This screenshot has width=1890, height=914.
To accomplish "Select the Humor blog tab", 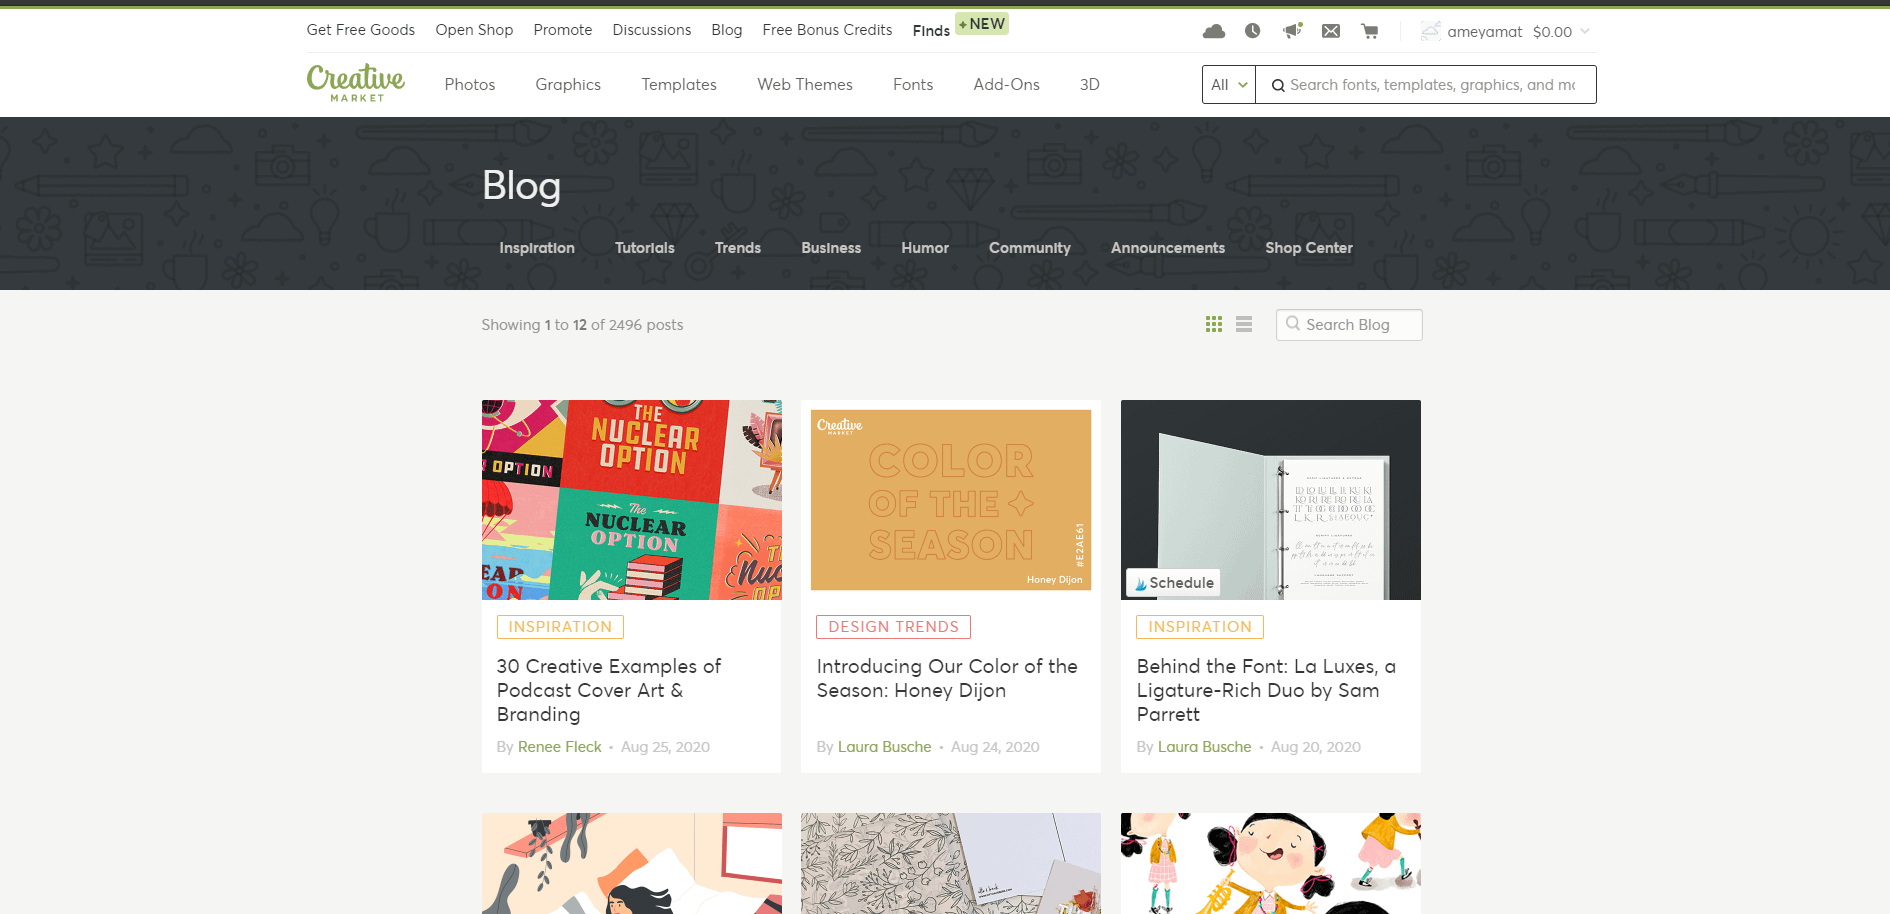I will (x=925, y=248).
